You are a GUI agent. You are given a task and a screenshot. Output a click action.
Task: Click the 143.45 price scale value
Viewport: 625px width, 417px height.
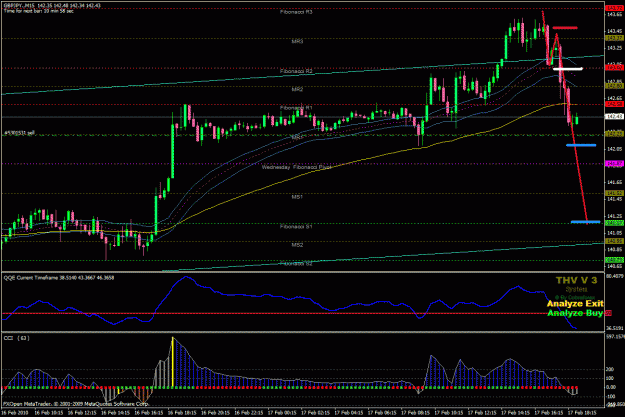coord(615,31)
